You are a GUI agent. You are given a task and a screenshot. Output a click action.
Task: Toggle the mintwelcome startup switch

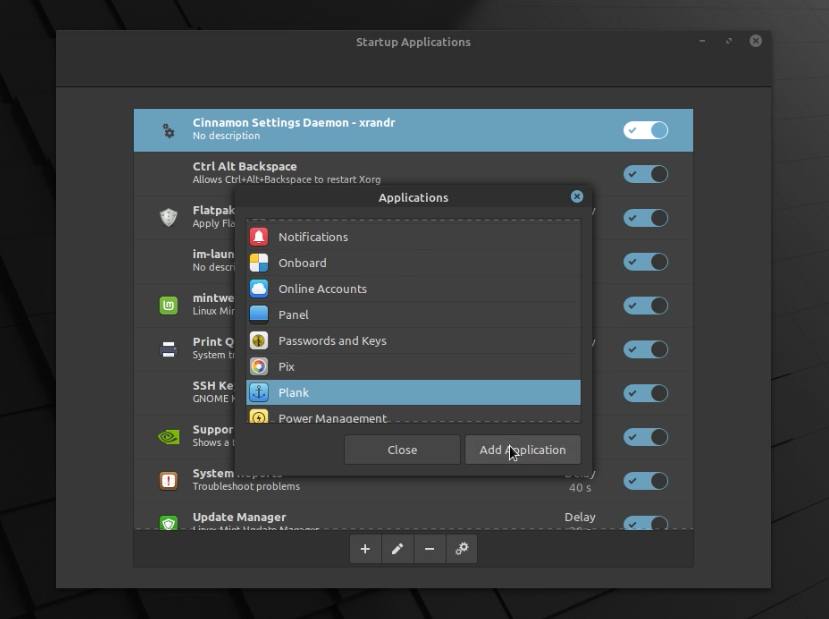pyautogui.click(x=645, y=306)
